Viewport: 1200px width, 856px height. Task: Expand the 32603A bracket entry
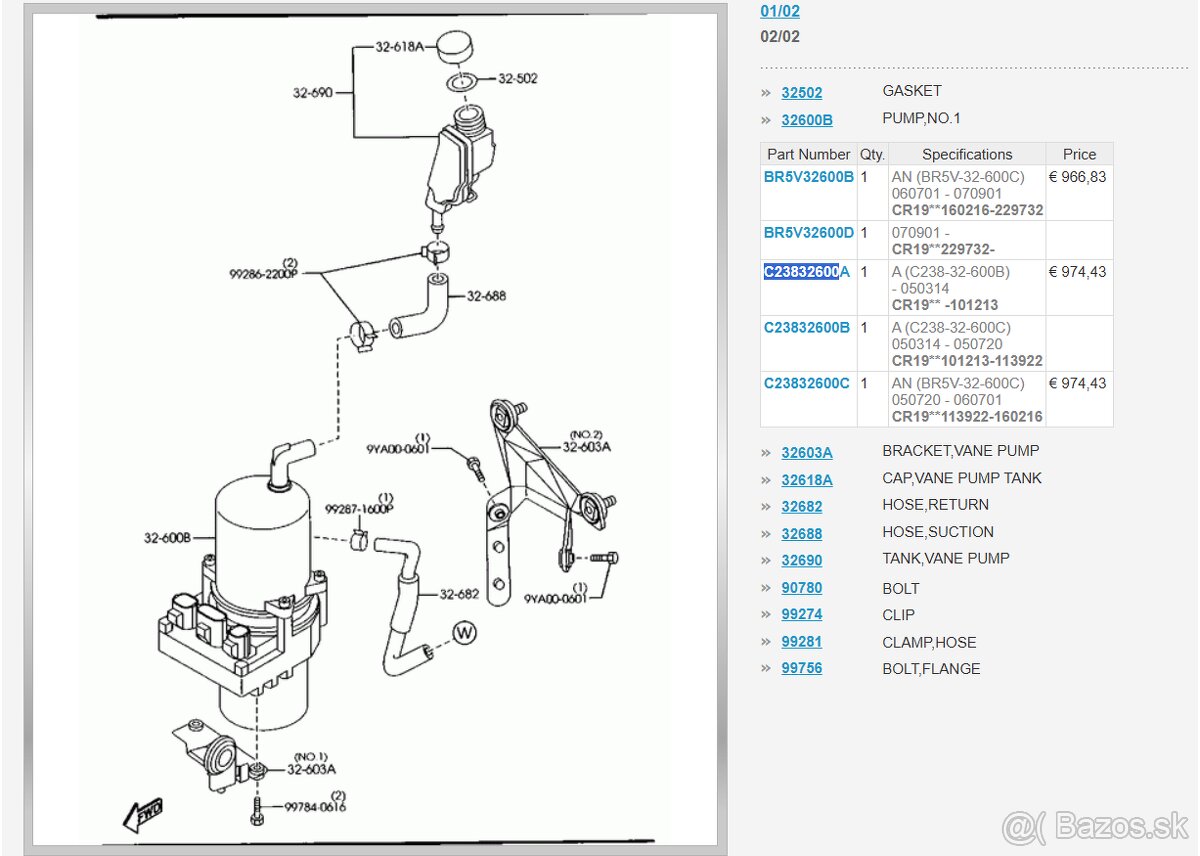806,453
